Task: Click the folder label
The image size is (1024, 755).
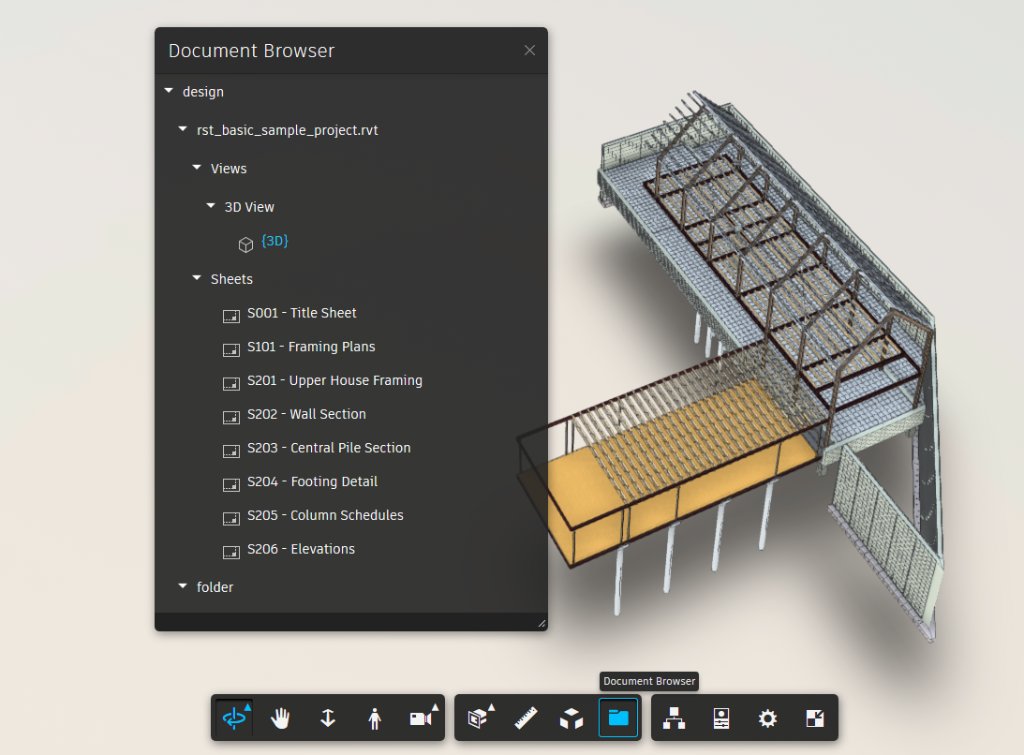Action: coord(215,587)
